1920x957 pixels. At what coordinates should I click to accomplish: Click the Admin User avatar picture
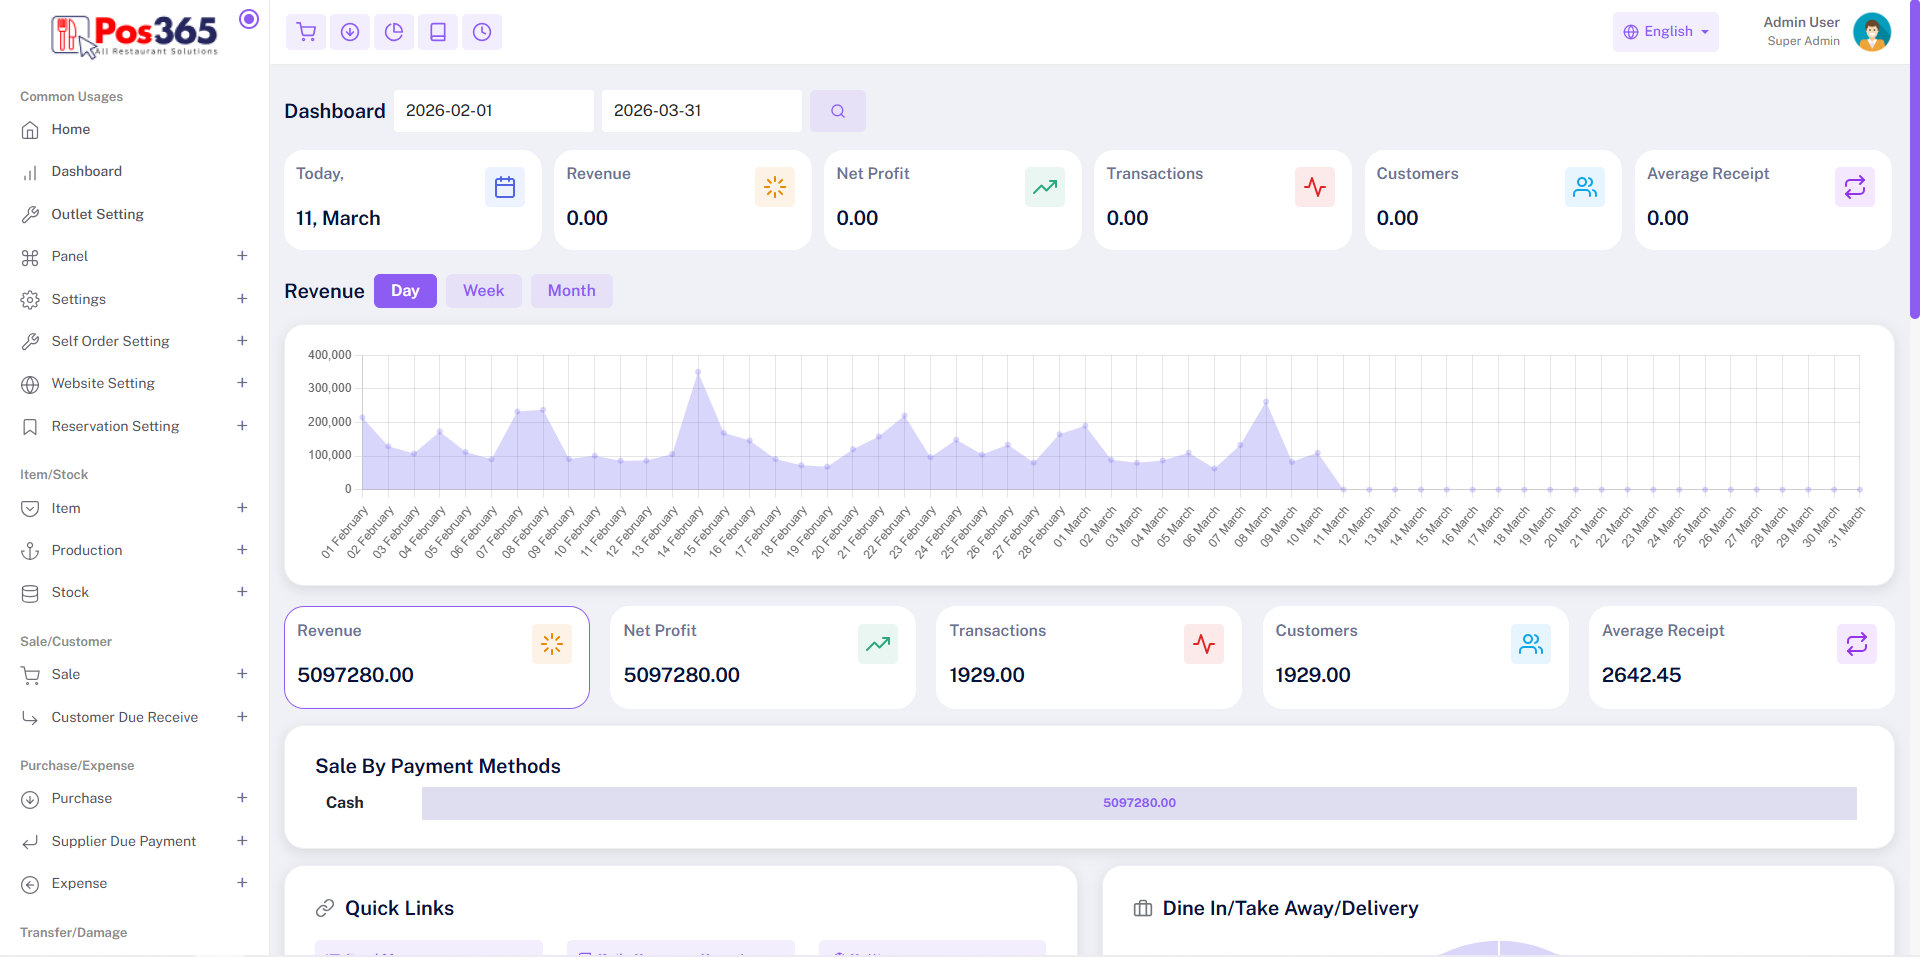(x=1871, y=32)
